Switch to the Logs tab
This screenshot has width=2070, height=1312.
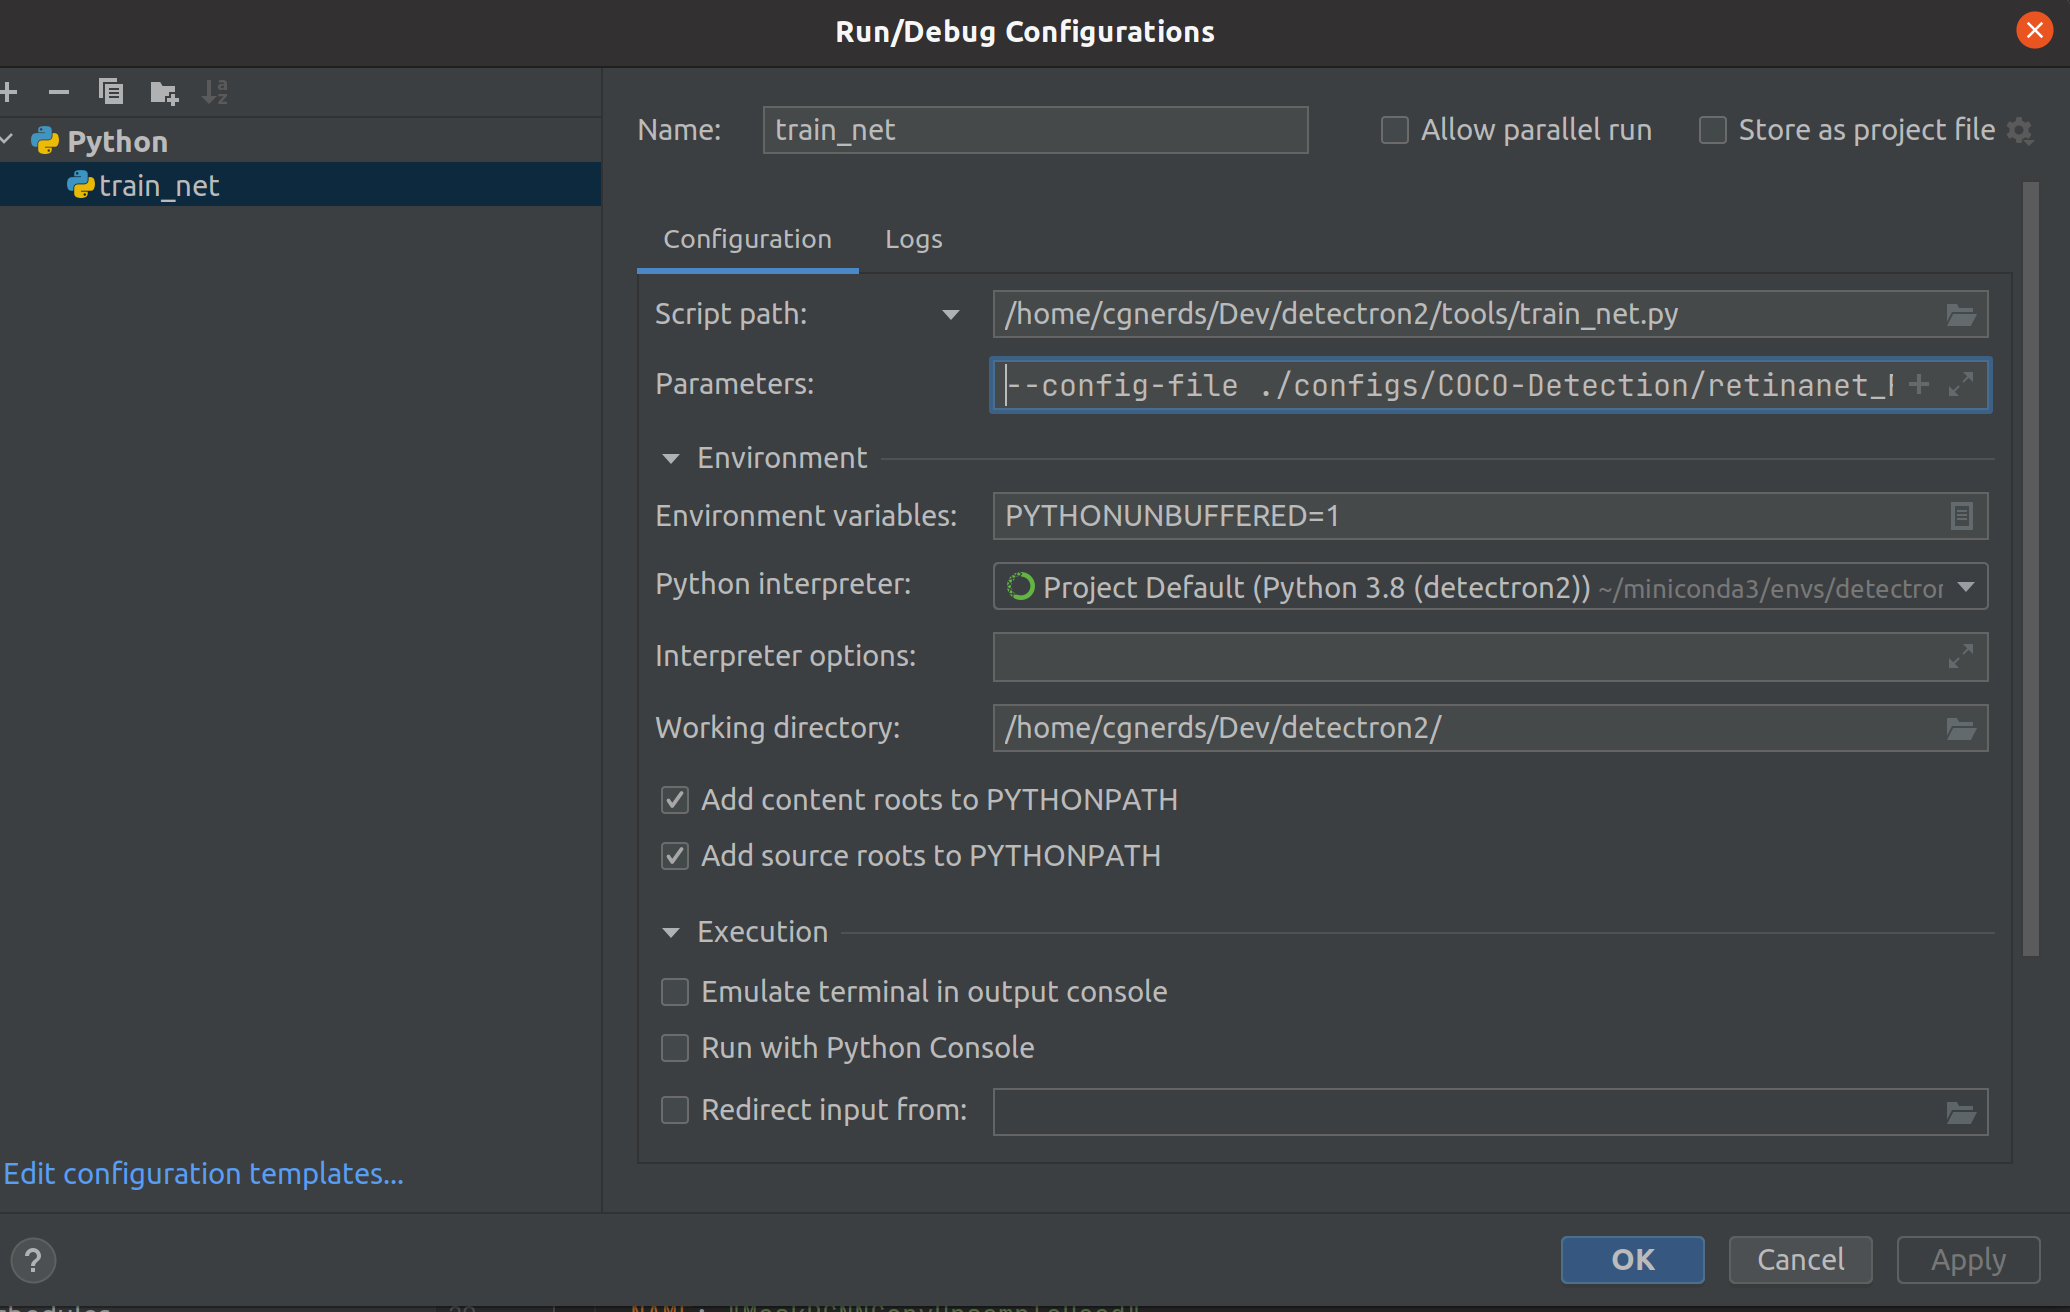tap(913, 240)
